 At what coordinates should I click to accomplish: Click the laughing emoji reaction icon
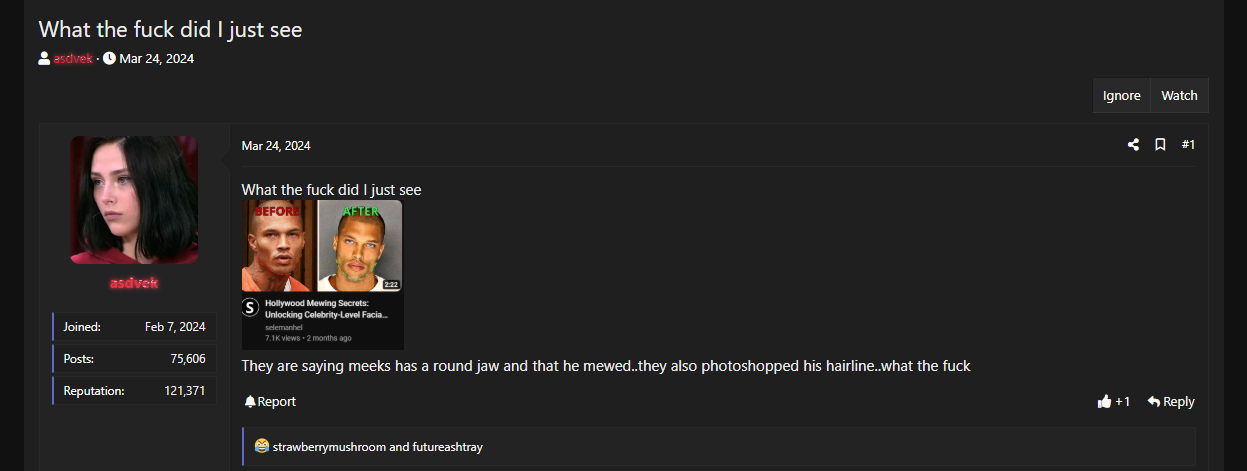click(261, 447)
